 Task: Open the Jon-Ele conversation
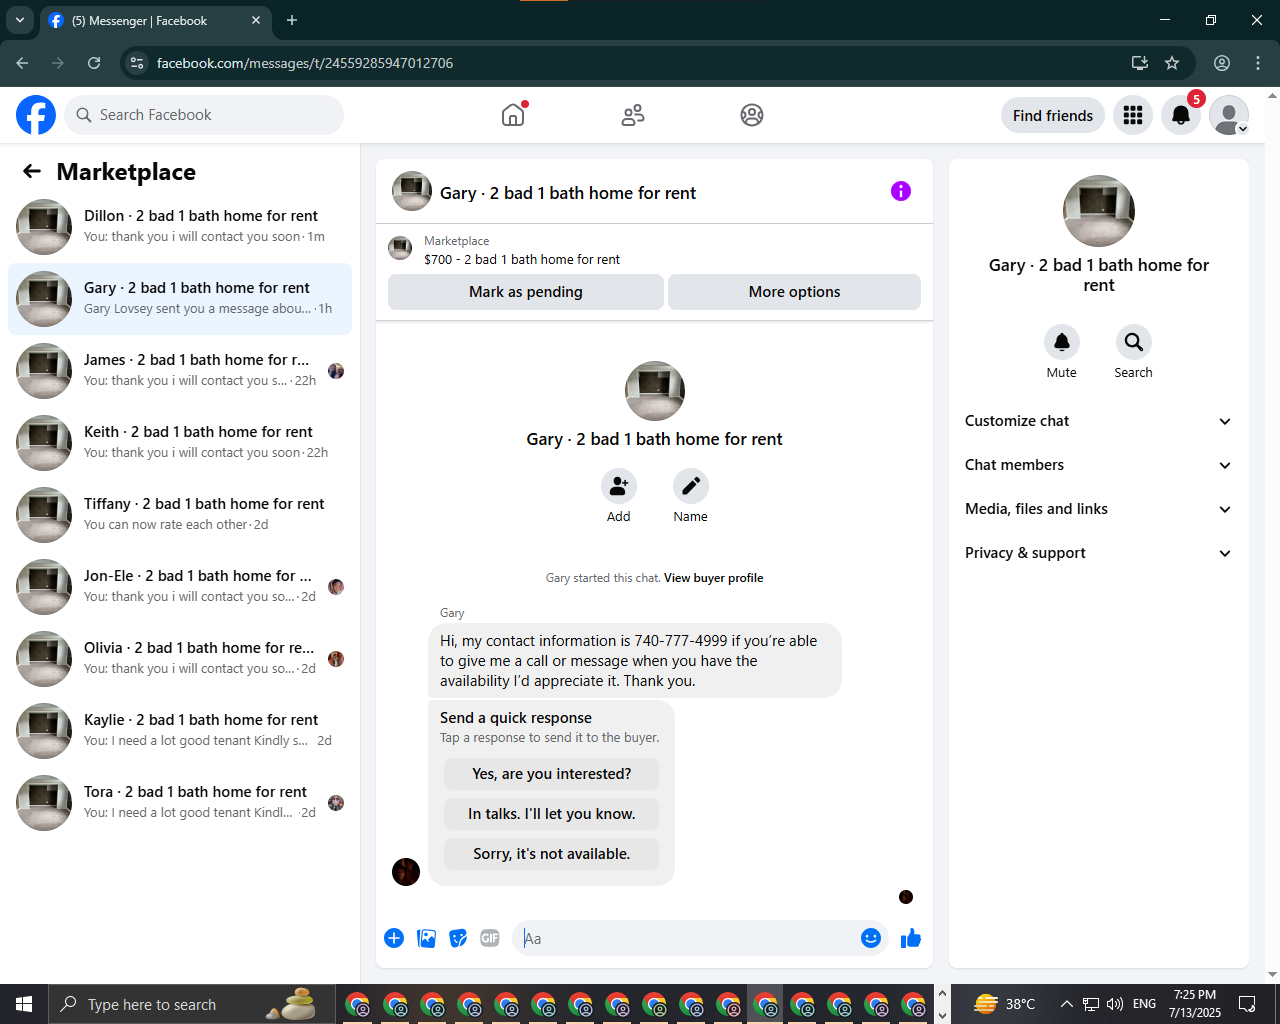[x=180, y=587]
